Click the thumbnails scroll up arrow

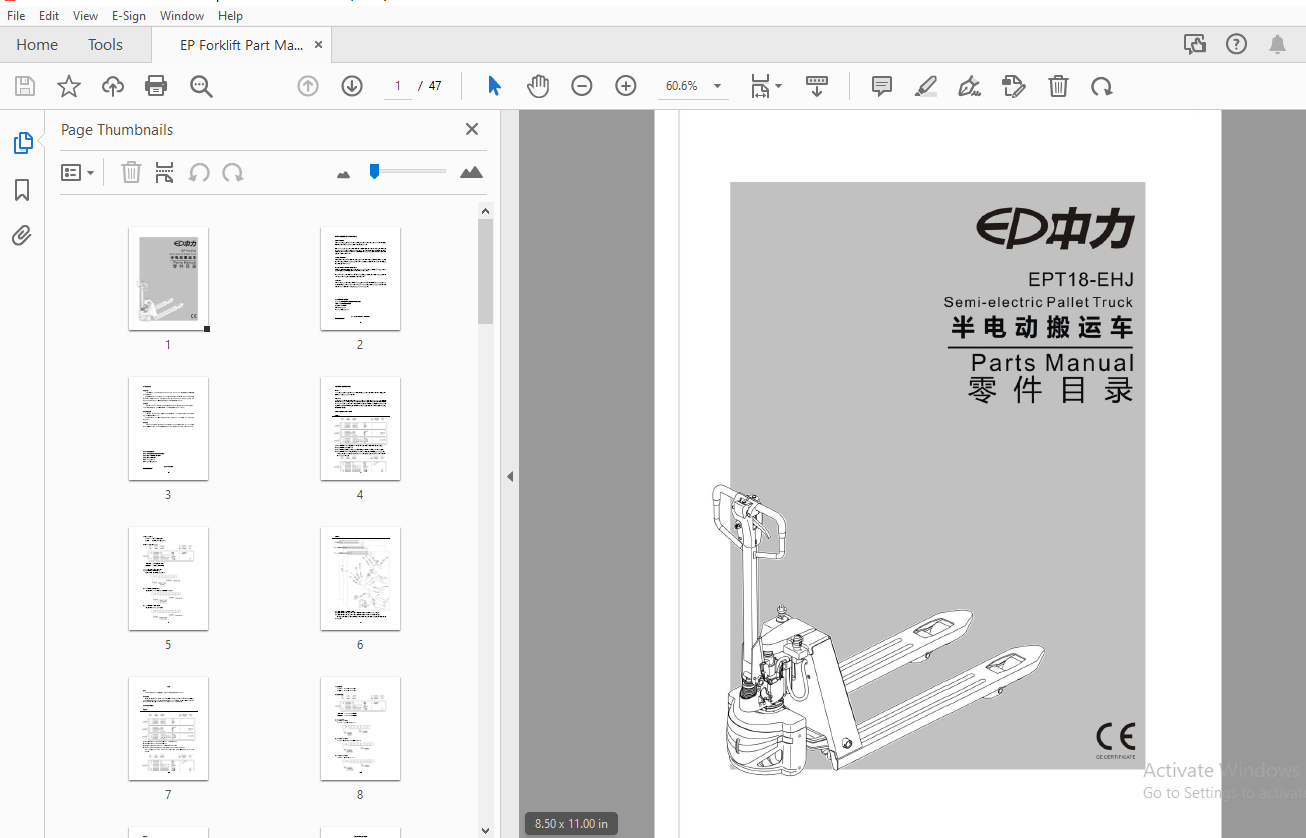[x=485, y=211]
